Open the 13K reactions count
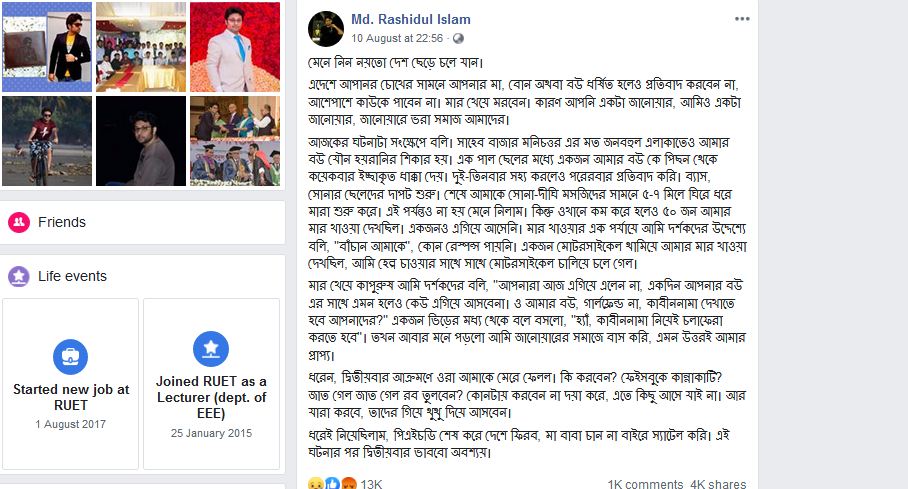The width and height of the screenshot is (908, 489). tap(371, 484)
